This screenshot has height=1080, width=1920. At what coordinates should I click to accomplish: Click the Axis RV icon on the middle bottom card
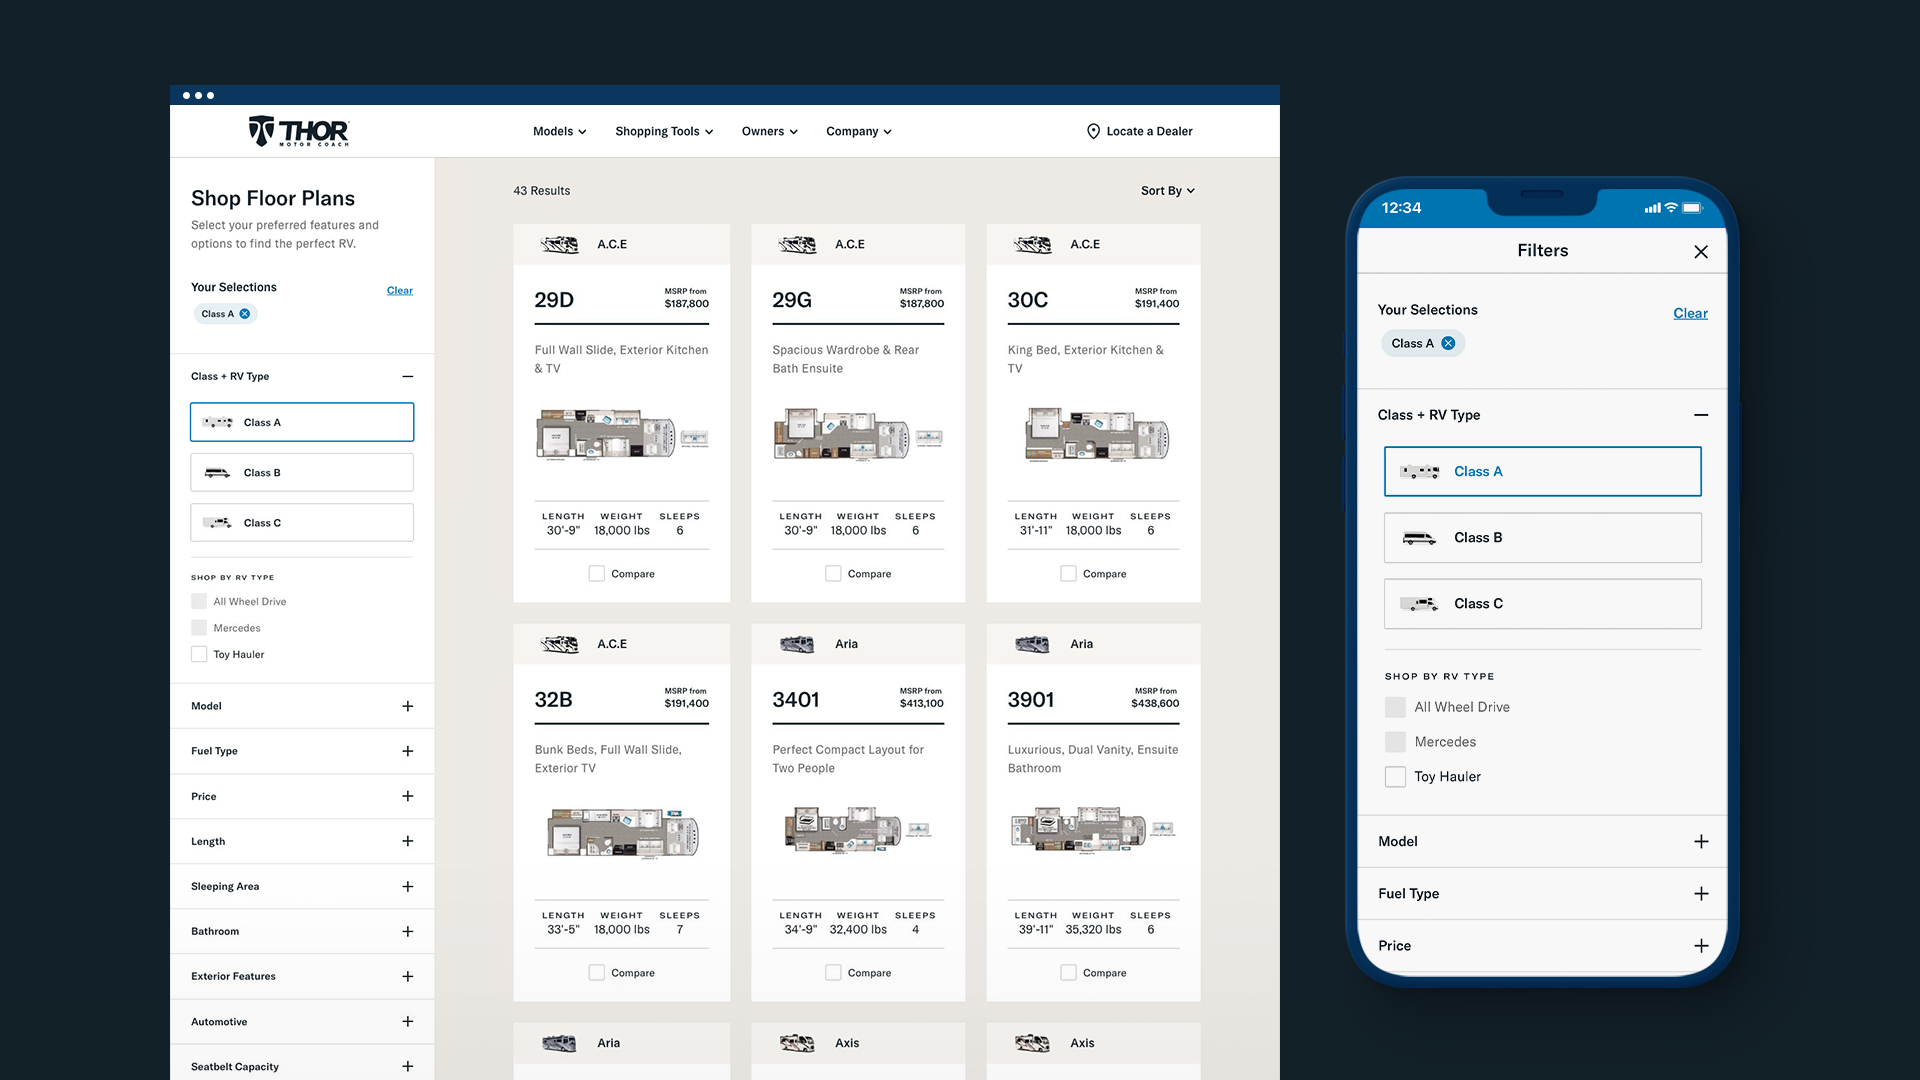coord(798,1043)
